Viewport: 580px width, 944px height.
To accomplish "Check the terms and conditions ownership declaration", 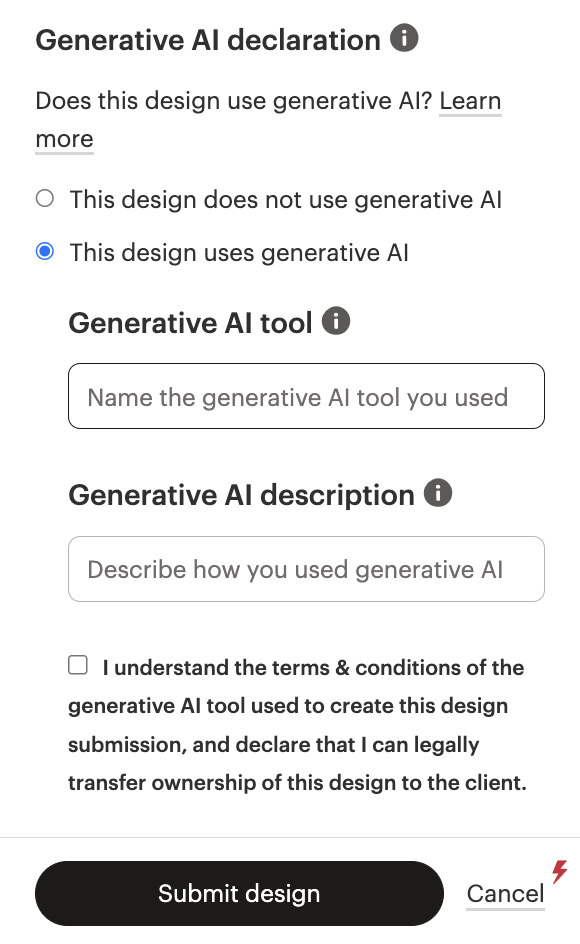I will [x=77, y=664].
